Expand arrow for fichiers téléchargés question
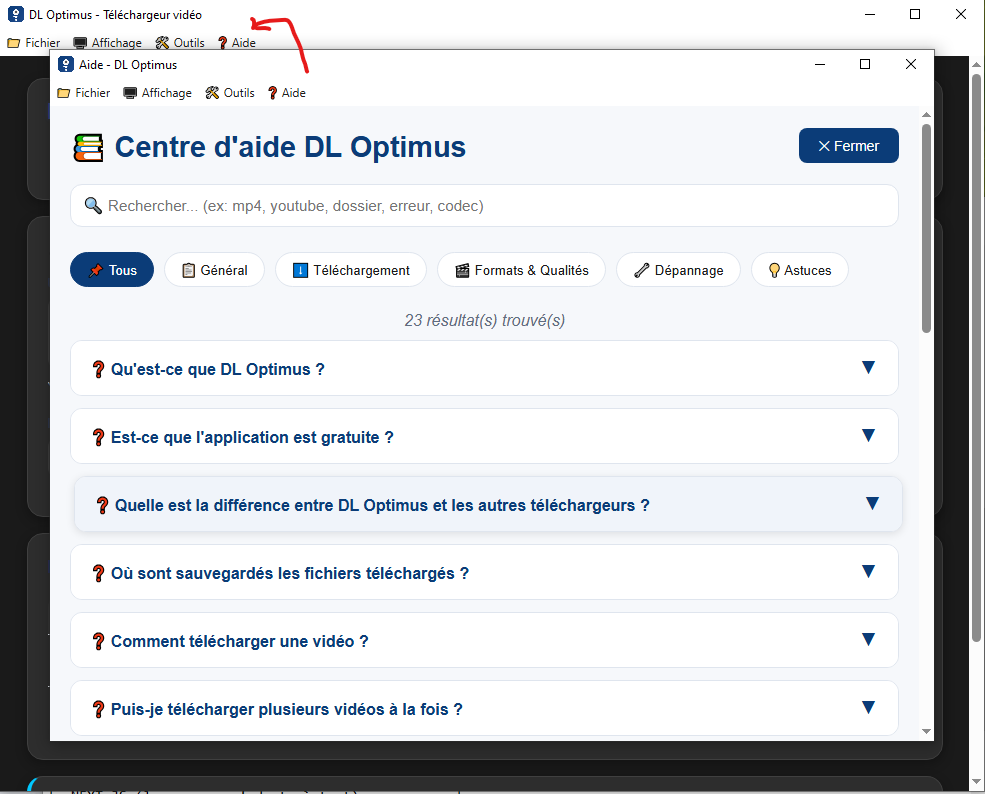Screen dimensions: 985x794 868,571
